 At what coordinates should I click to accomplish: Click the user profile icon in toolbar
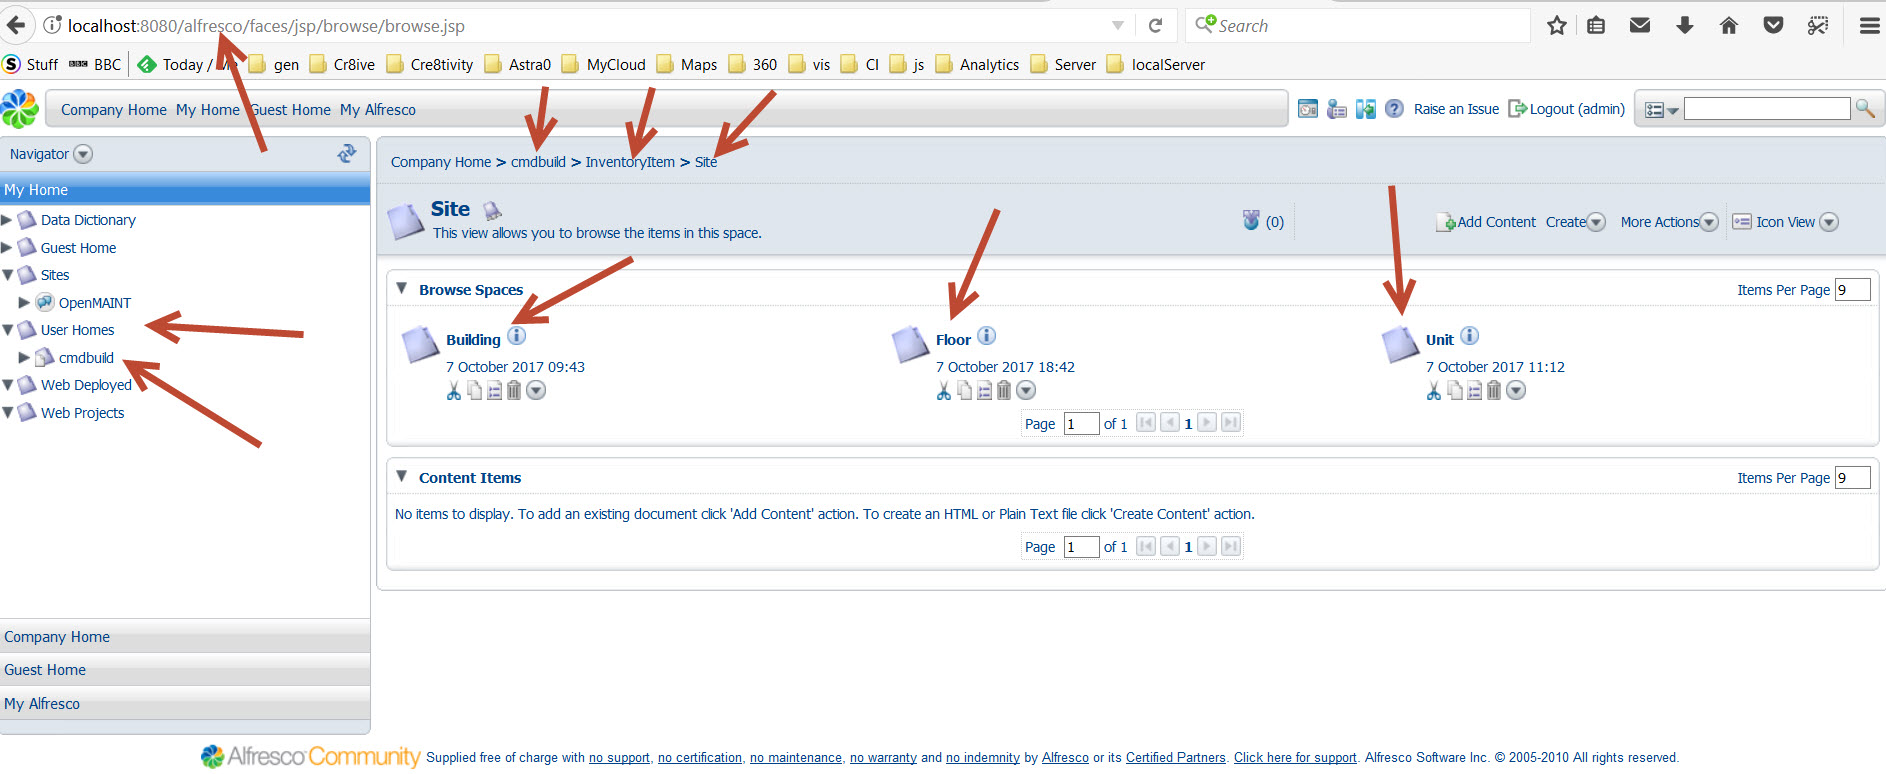click(x=1336, y=109)
